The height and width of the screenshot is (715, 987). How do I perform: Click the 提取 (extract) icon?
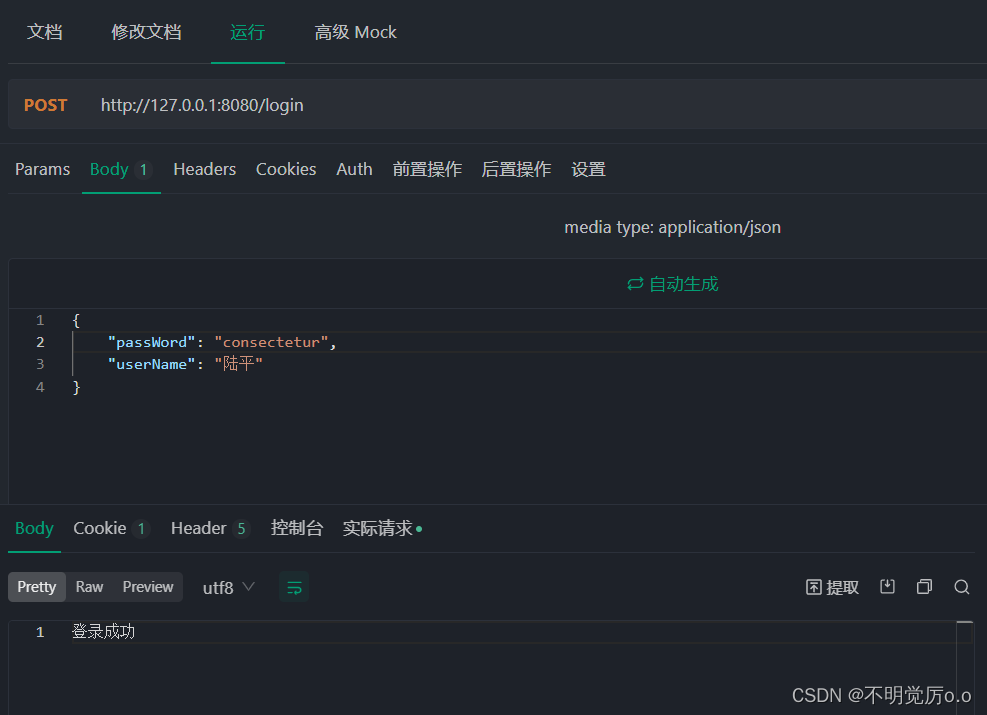point(831,587)
